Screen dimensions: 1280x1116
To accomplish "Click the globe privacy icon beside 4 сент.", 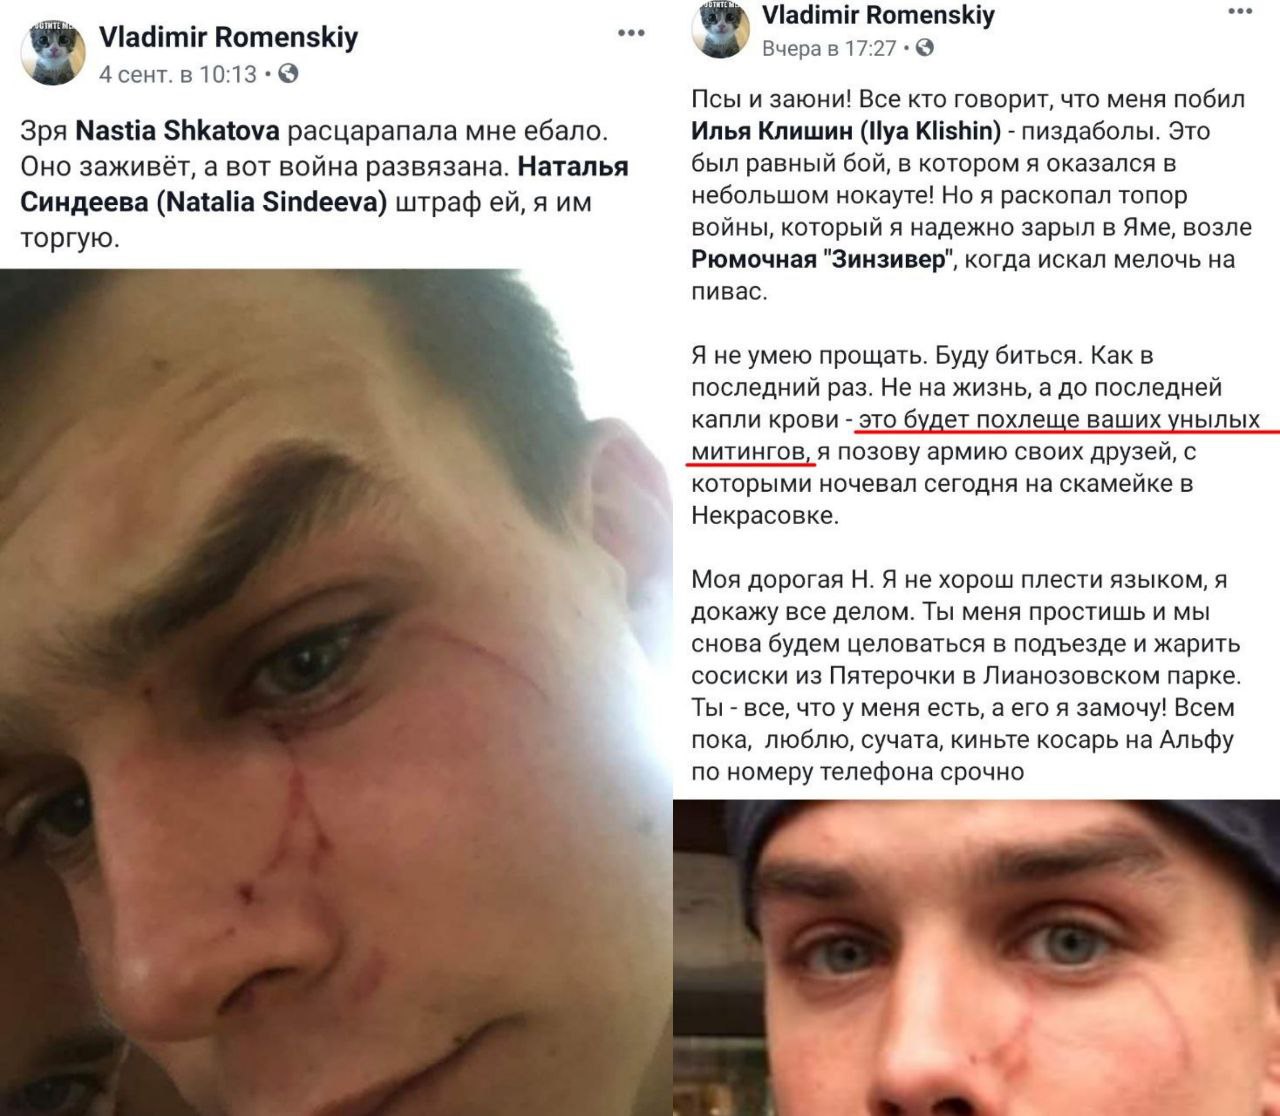I will coord(288,73).
